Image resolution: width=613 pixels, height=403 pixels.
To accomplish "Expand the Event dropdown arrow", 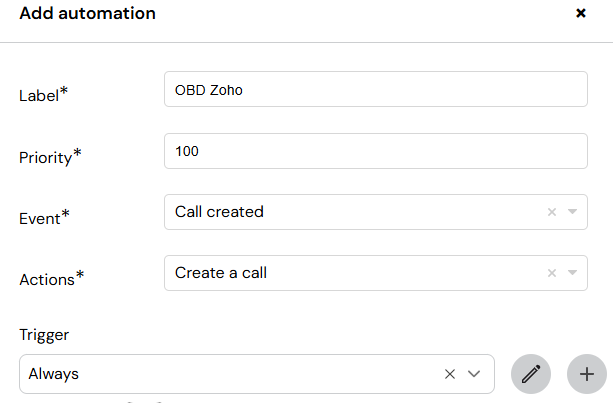I will (x=572, y=212).
